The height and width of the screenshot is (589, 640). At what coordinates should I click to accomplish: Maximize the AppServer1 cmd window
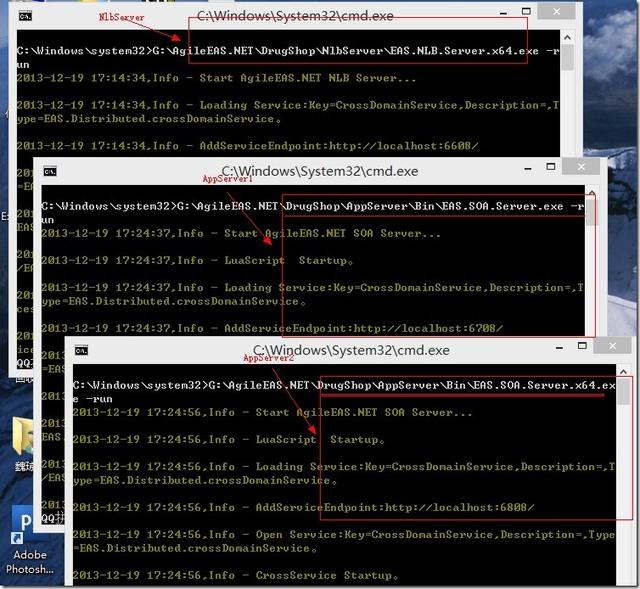[551, 167]
